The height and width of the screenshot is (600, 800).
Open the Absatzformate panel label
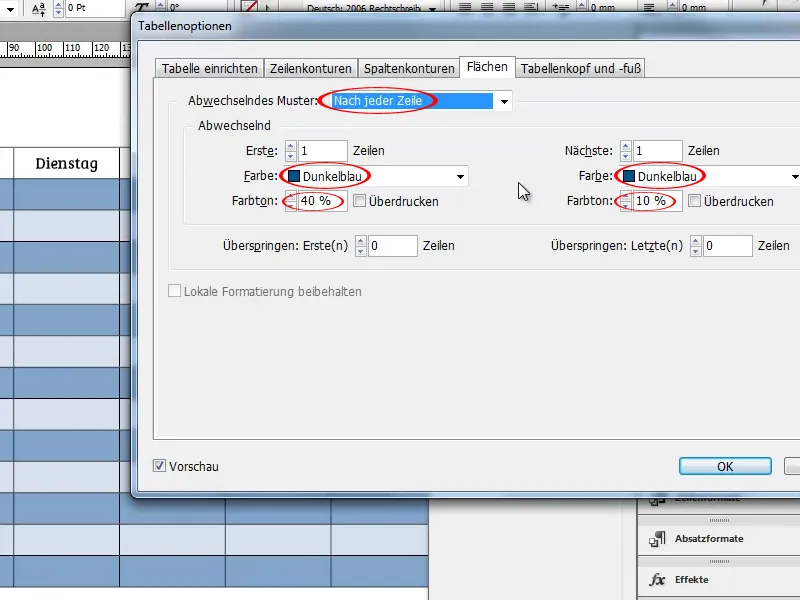pos(709,539)
